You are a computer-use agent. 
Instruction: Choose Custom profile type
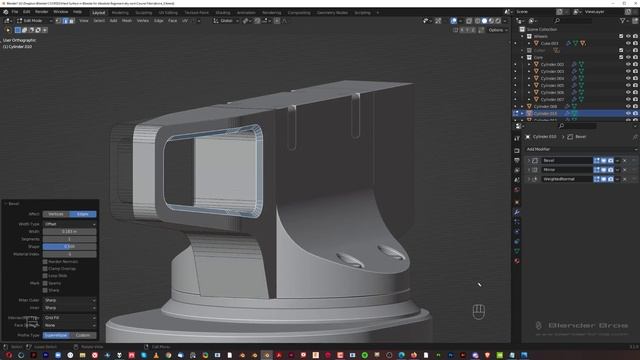click(x=83, y=335)
